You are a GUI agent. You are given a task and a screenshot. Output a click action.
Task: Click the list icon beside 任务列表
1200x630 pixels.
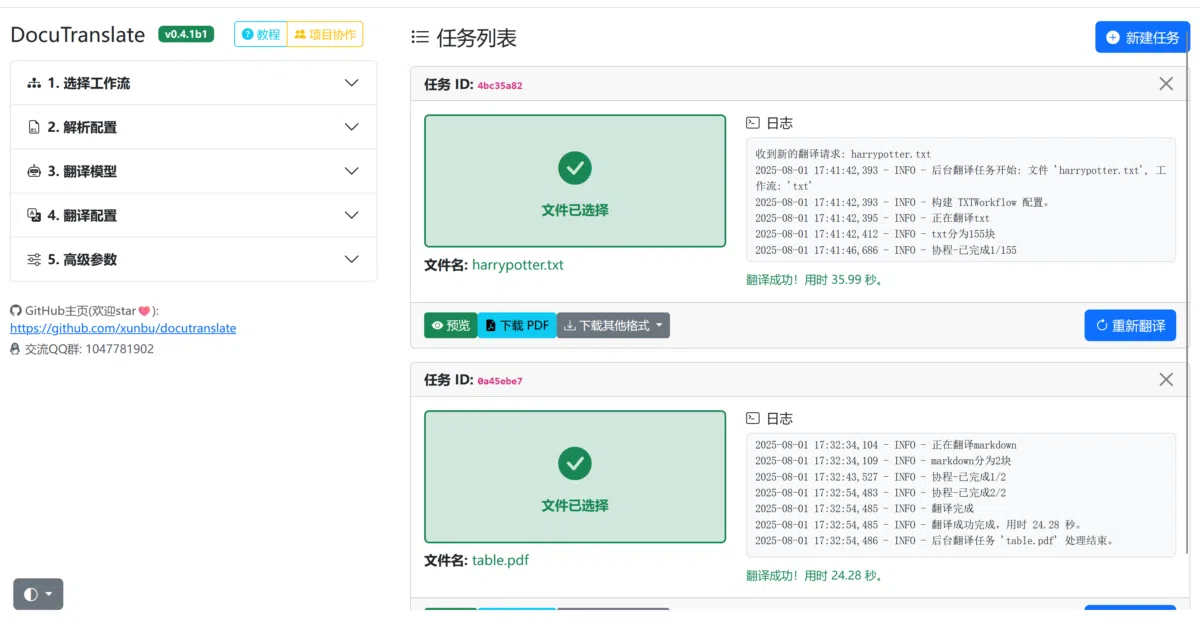point(420,38)
